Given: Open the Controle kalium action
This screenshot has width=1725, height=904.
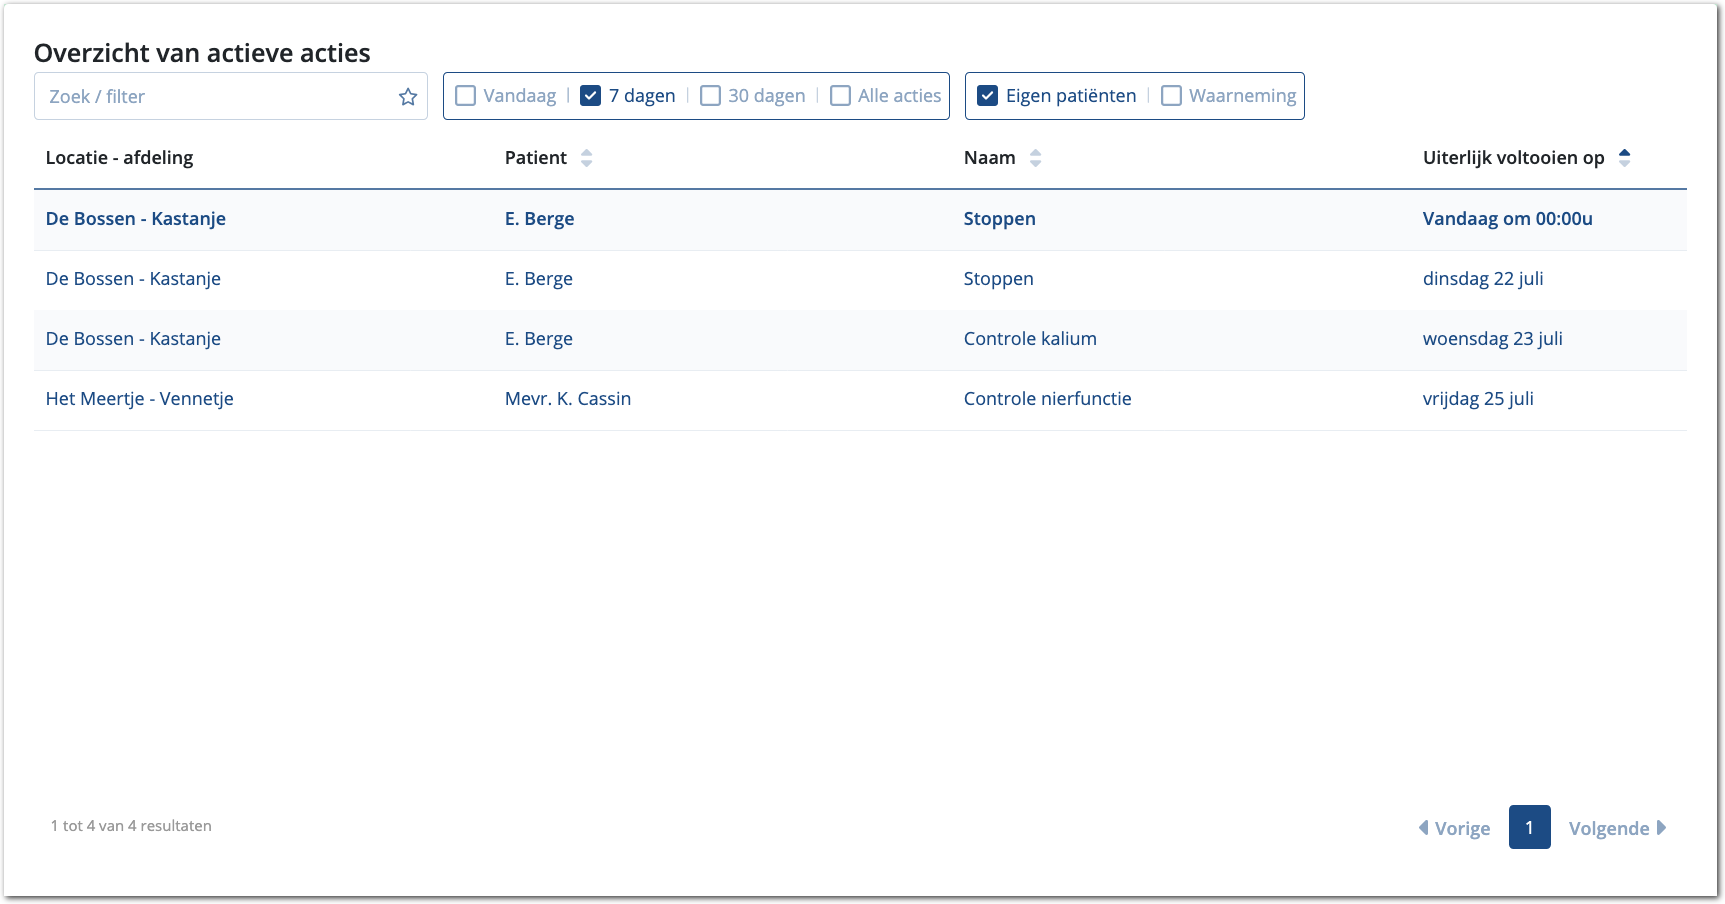Looking at the screenshot, I should pos(1029,339).
